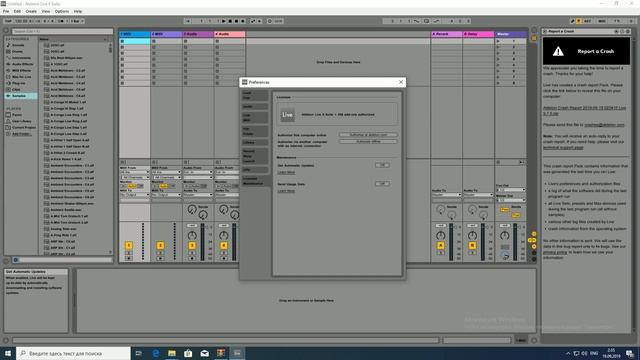This screenshot has width=640, height=360.
Task: Toggle Send Usage Data switch
Action: pyautogui.click(x=382, y=184)
